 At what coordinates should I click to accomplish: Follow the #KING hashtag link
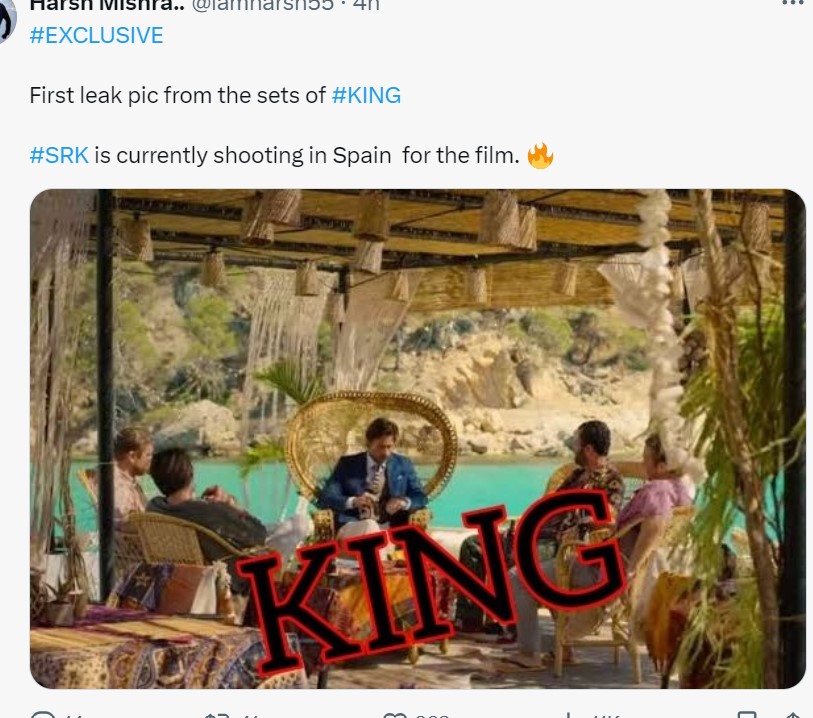[366, 96]
